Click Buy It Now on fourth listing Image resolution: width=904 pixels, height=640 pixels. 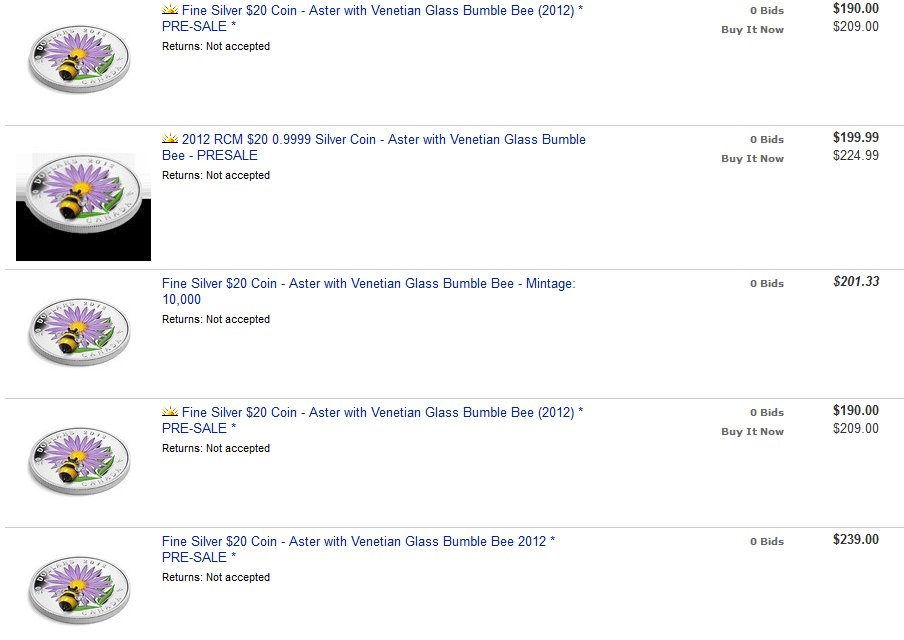752,432
